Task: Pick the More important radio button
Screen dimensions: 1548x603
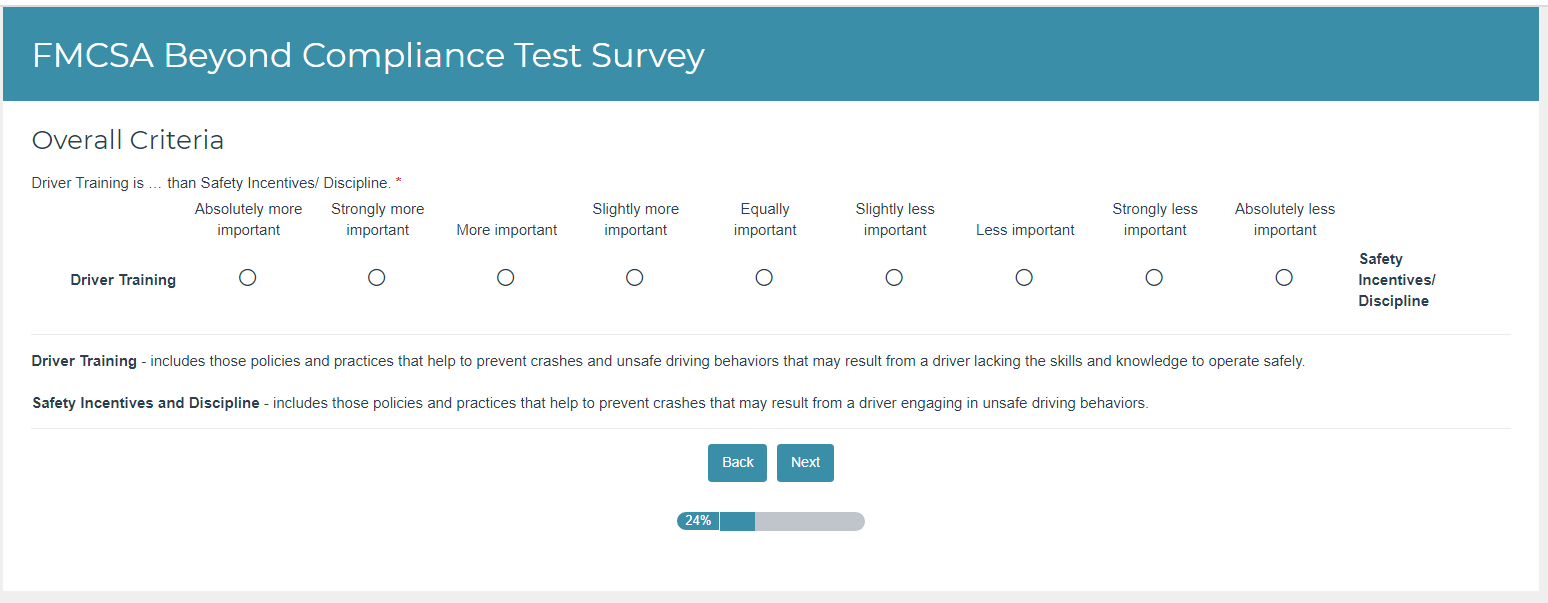Action: (506, 278)
